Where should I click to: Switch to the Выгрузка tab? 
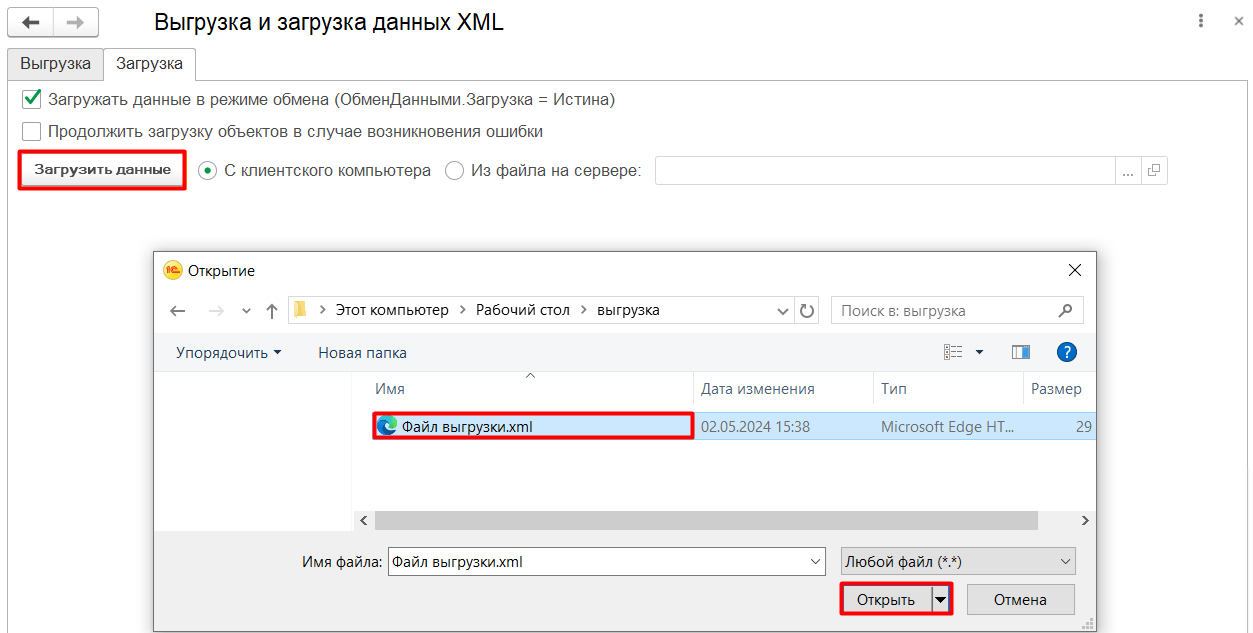click(55, 63)
